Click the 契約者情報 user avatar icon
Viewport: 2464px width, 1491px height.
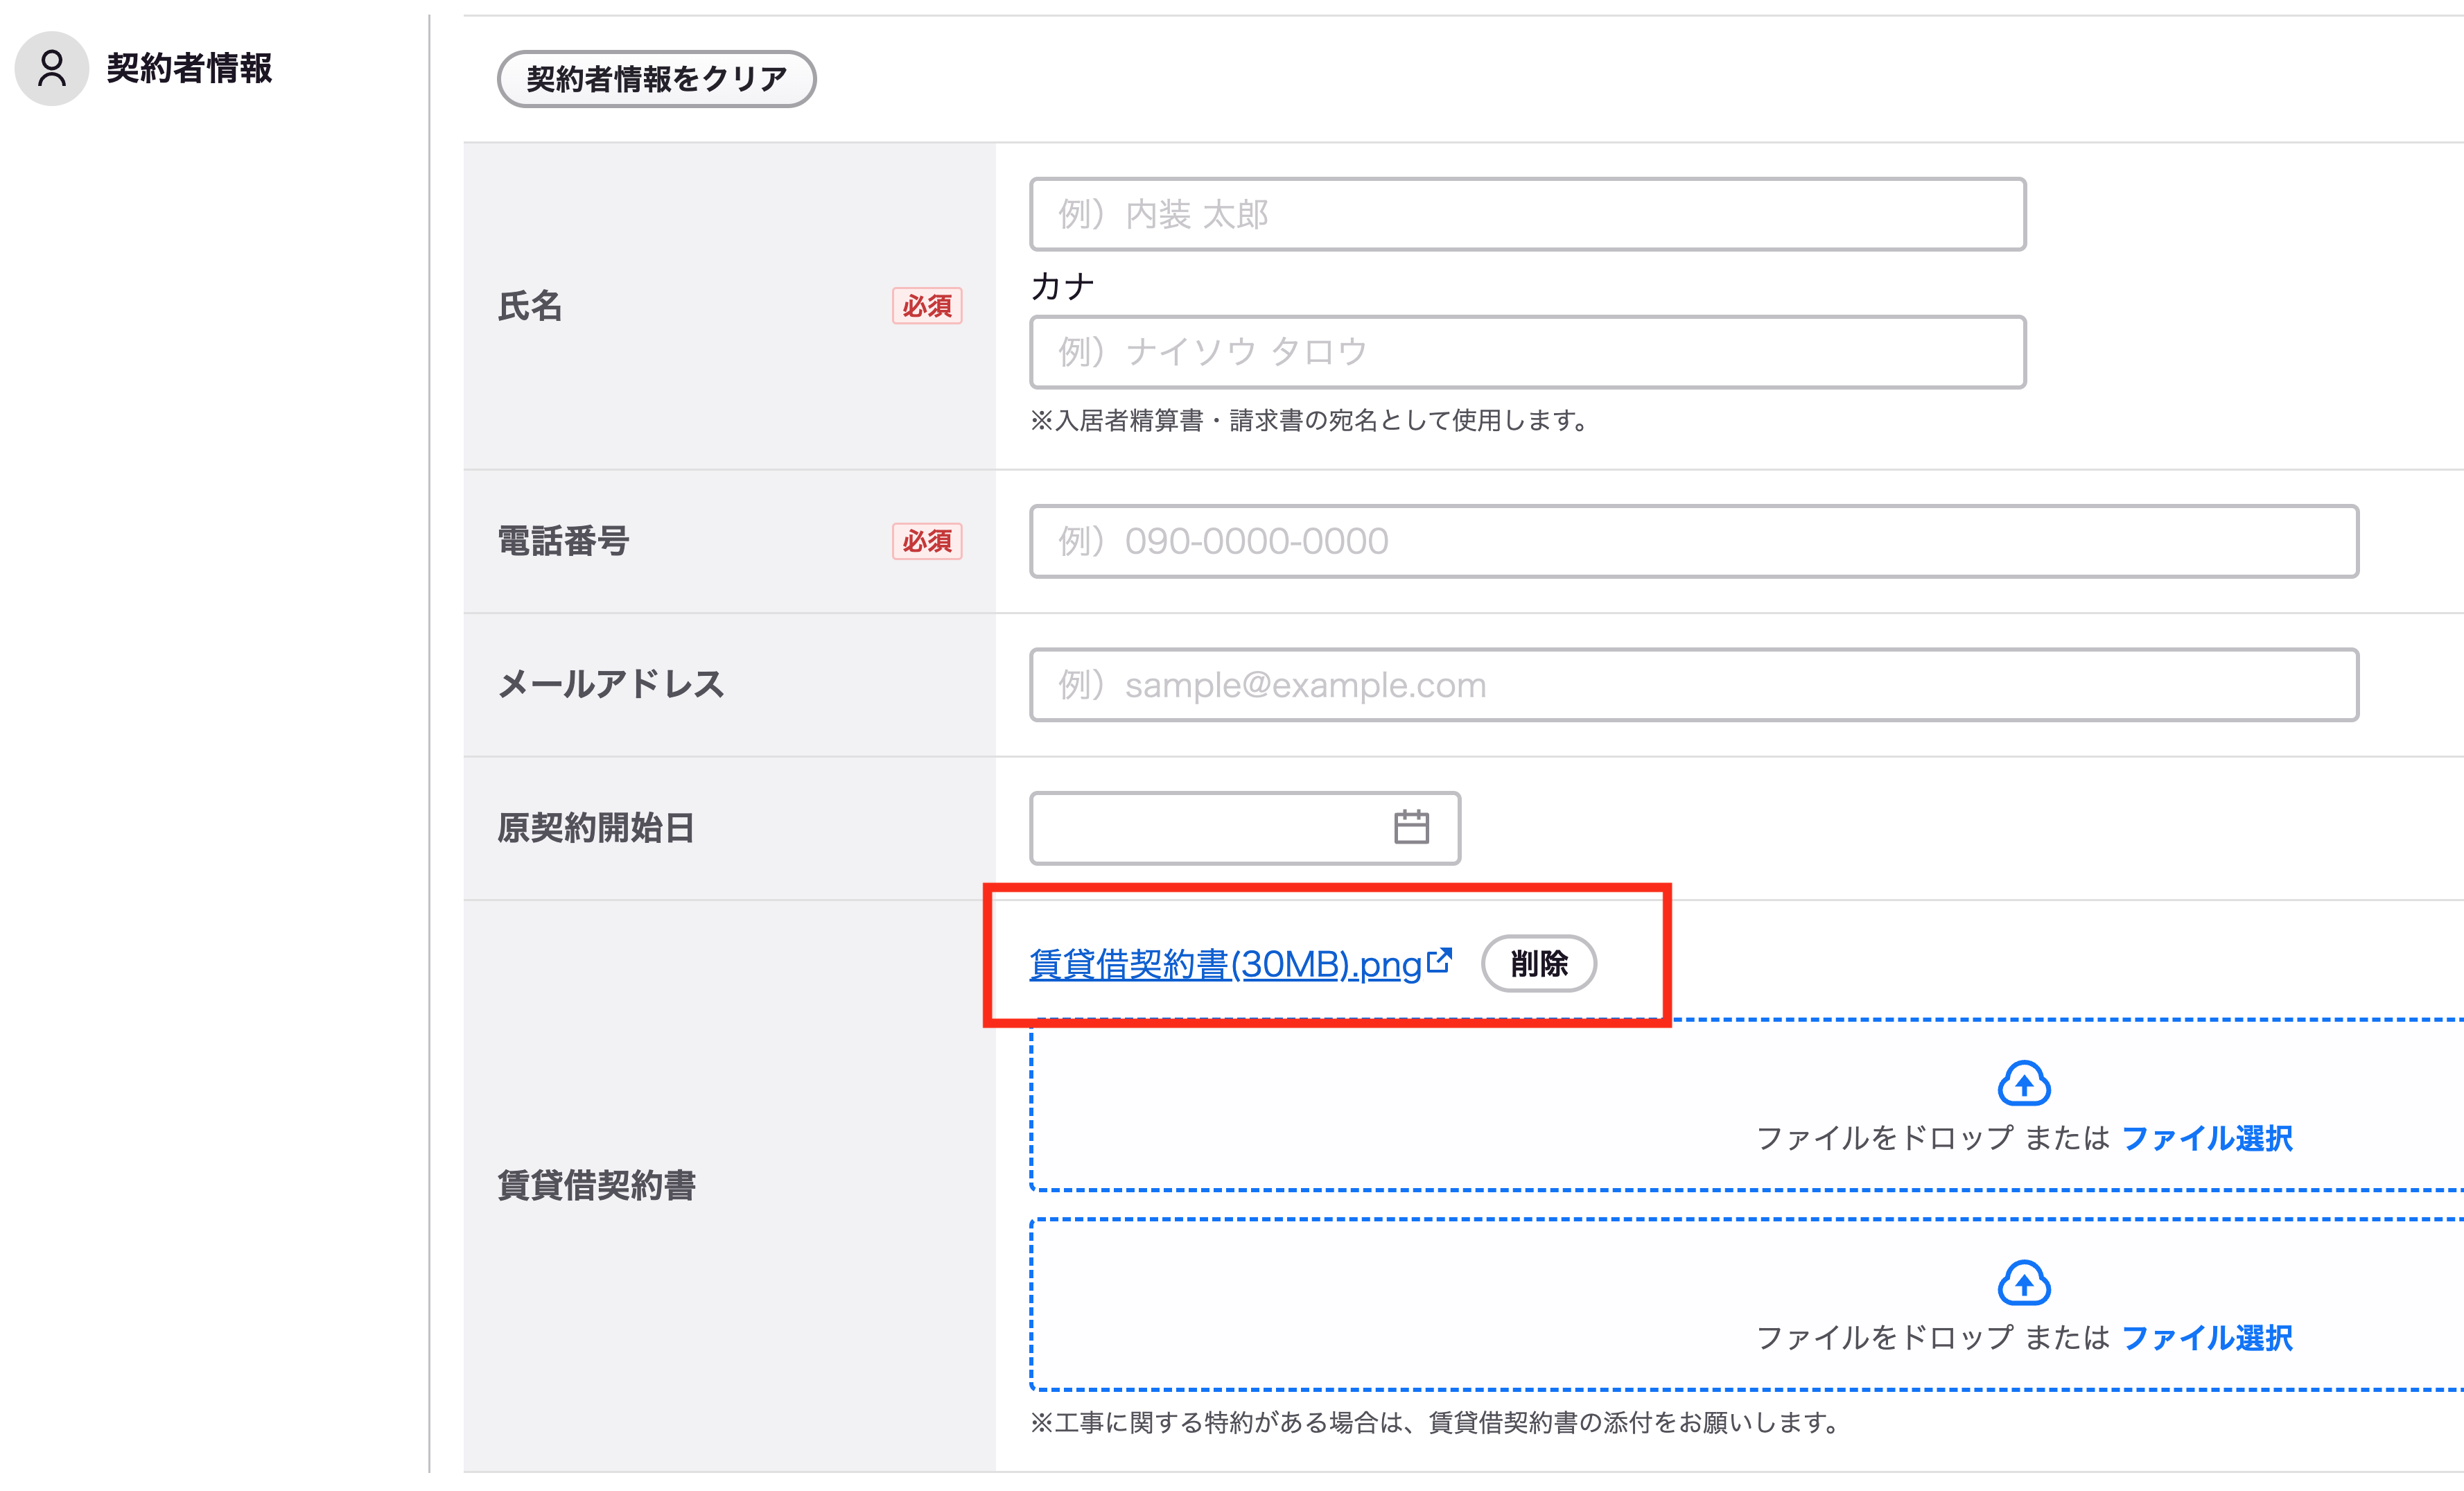point(52,68)
